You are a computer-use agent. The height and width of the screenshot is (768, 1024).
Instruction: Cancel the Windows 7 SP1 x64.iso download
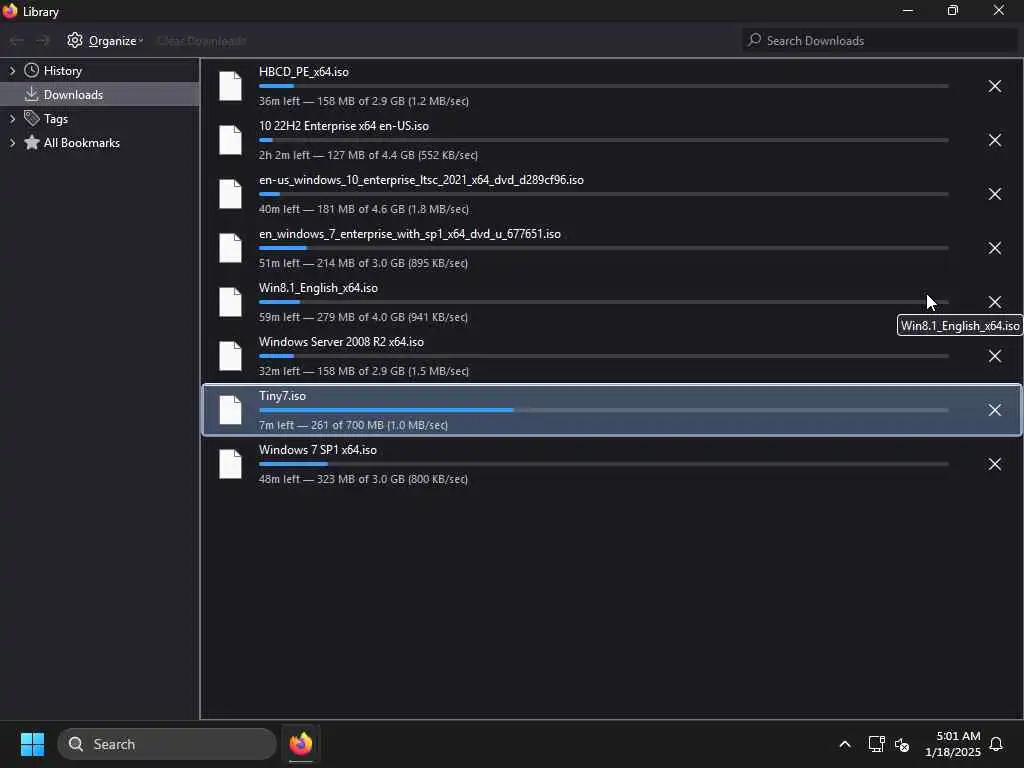click(x=994, y=464)
